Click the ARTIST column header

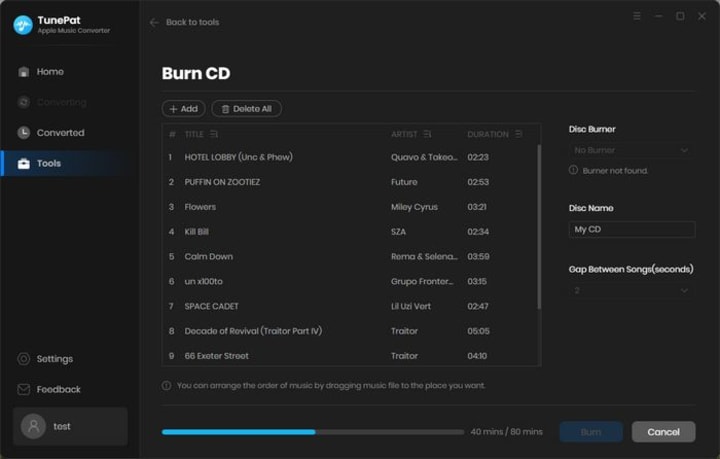(x=404, y=134)
